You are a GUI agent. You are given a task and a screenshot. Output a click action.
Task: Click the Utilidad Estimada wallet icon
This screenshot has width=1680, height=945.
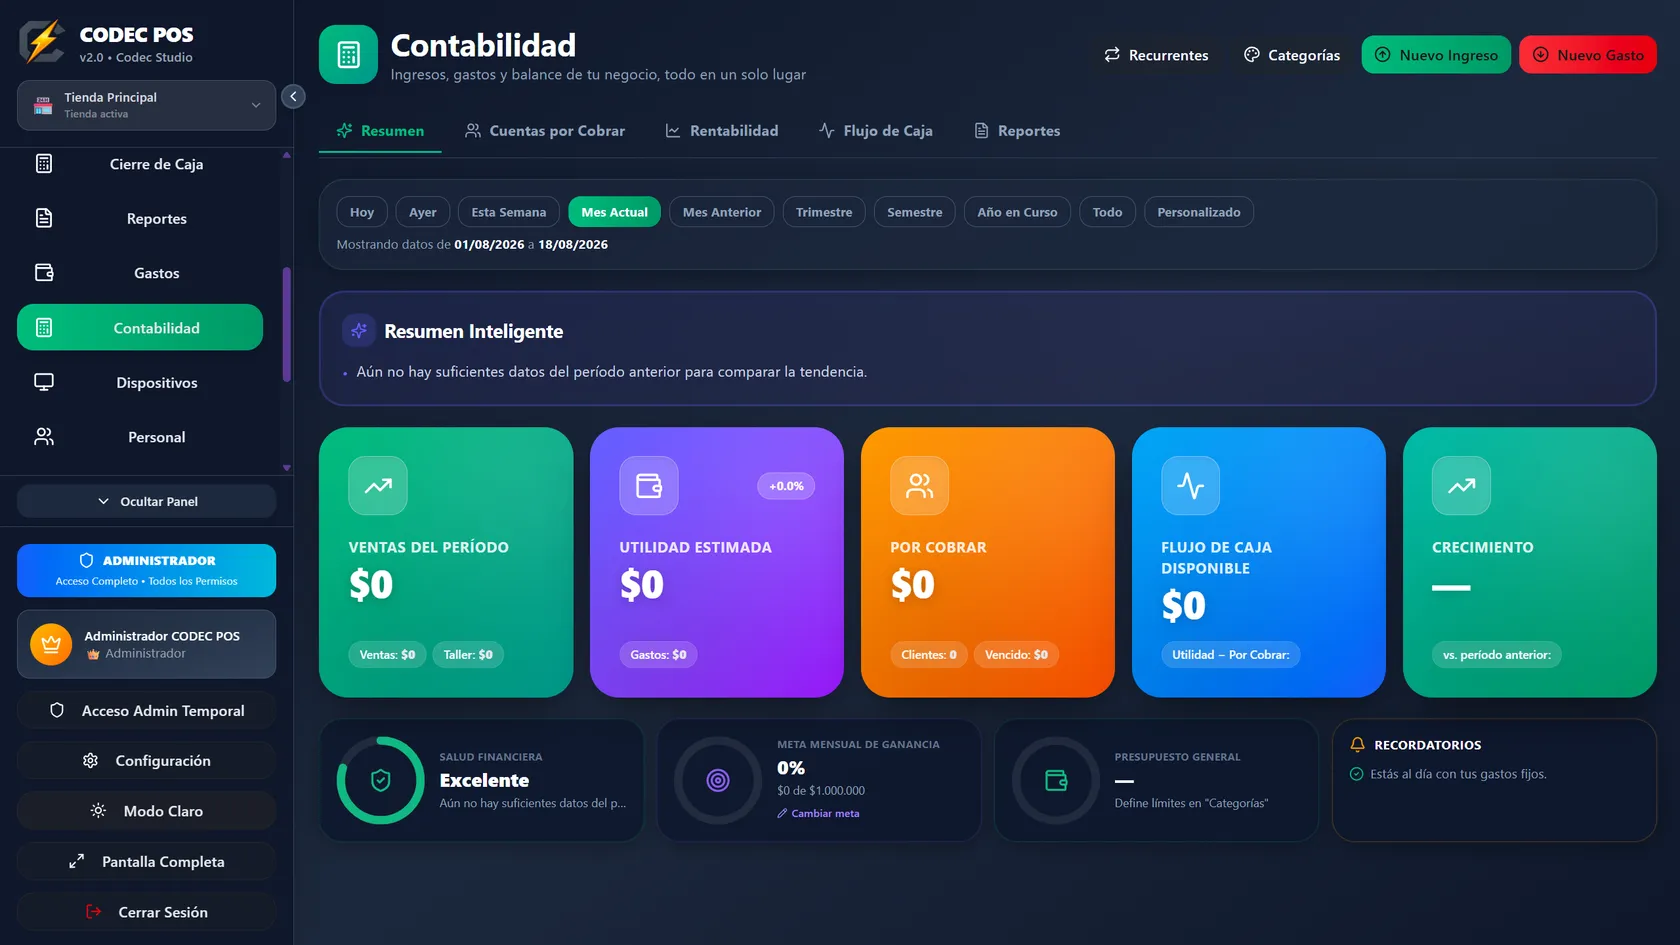click(x=649, y=486)
